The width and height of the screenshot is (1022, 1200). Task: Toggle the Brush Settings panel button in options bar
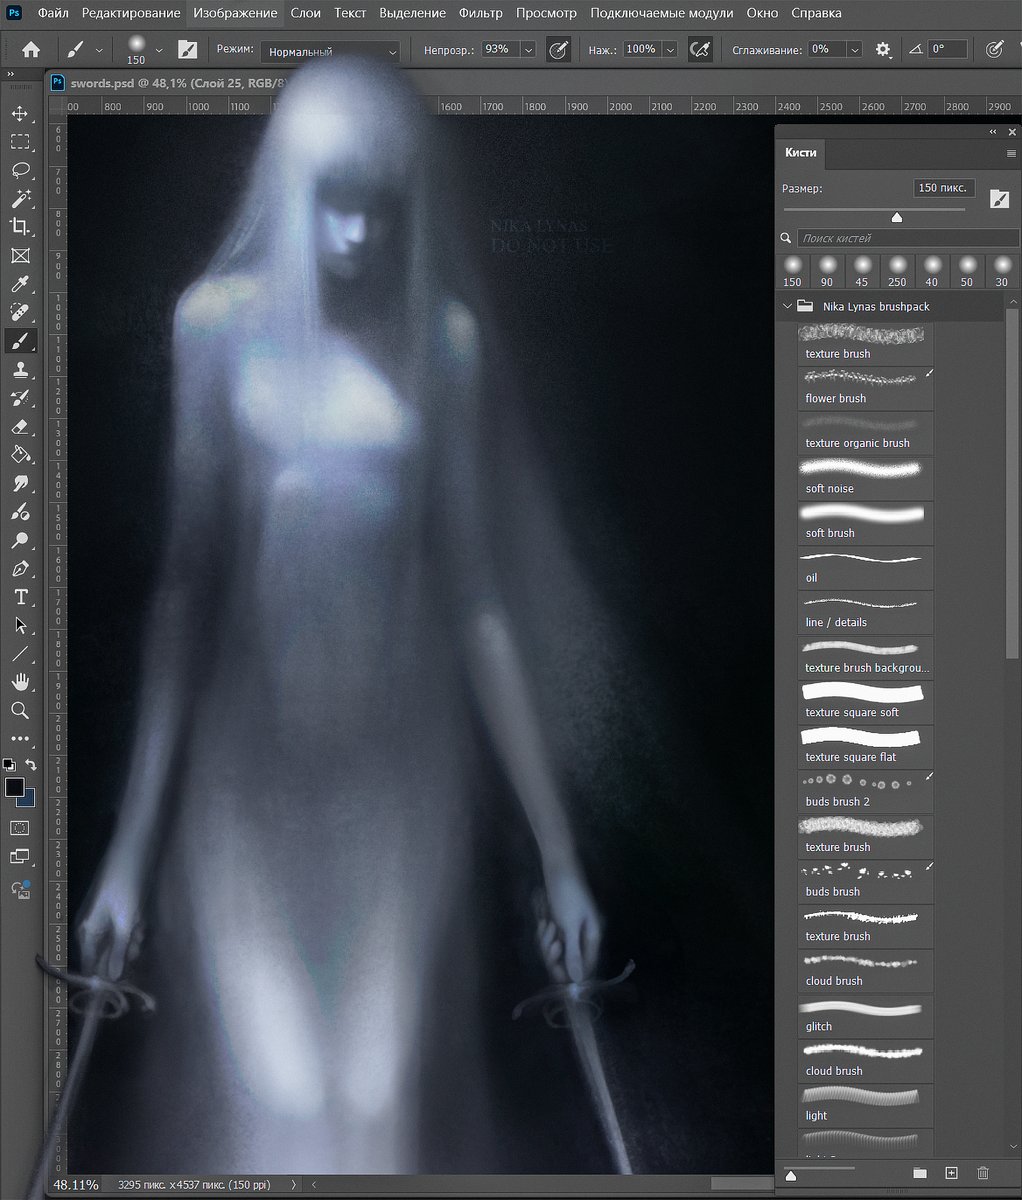[187, 49]
